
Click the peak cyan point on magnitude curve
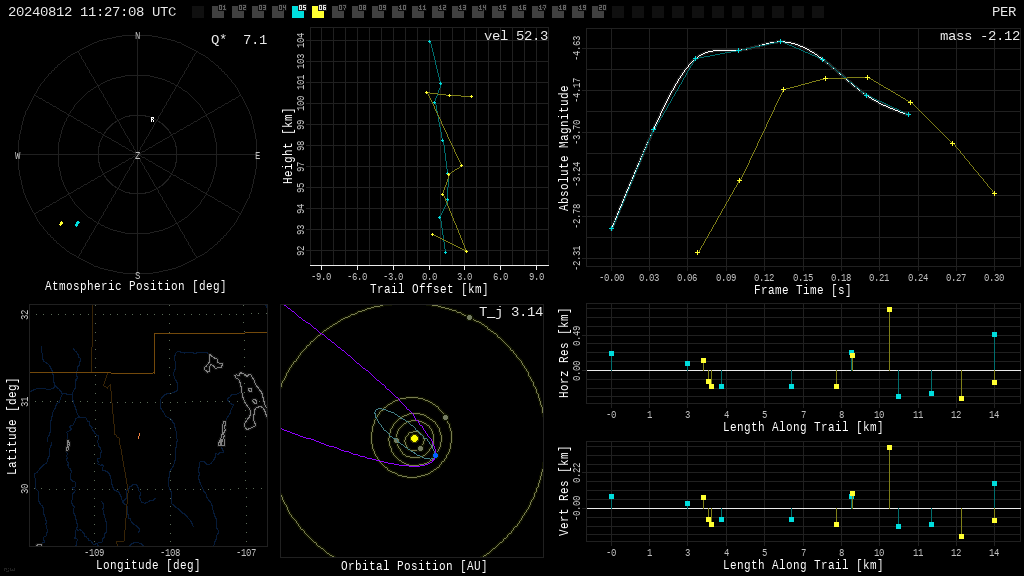780,42
